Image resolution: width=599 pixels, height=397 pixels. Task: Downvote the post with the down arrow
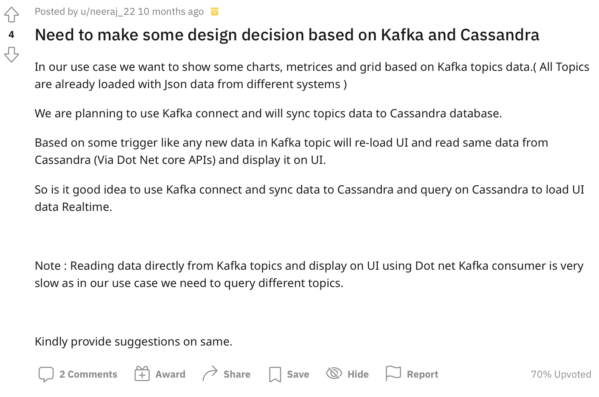(11, 55)
